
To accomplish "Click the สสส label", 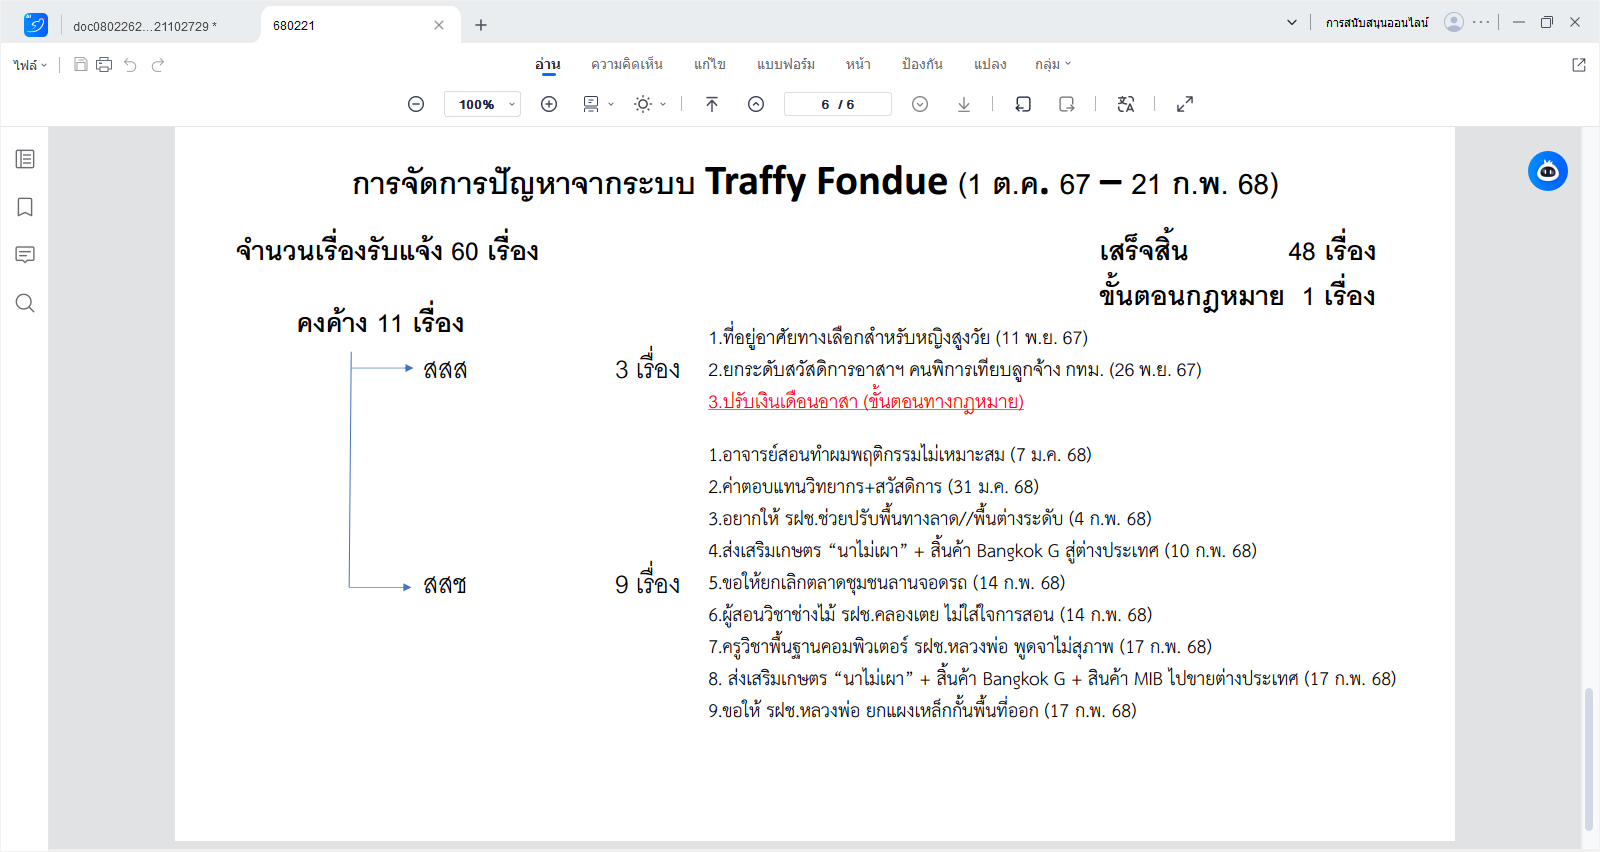I will (x=445, y=369).
